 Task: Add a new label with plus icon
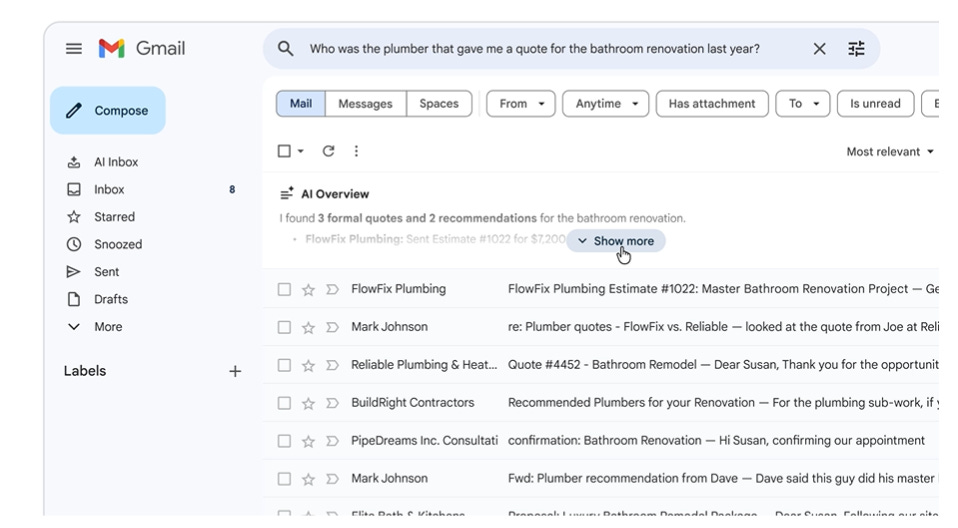[x=235, y=371]
